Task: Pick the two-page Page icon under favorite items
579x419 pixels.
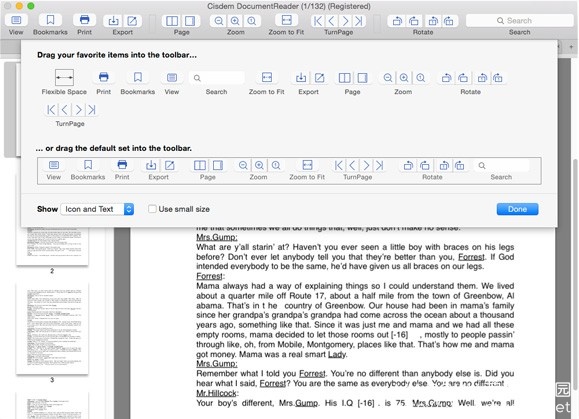Action: [x=344, y=78]
